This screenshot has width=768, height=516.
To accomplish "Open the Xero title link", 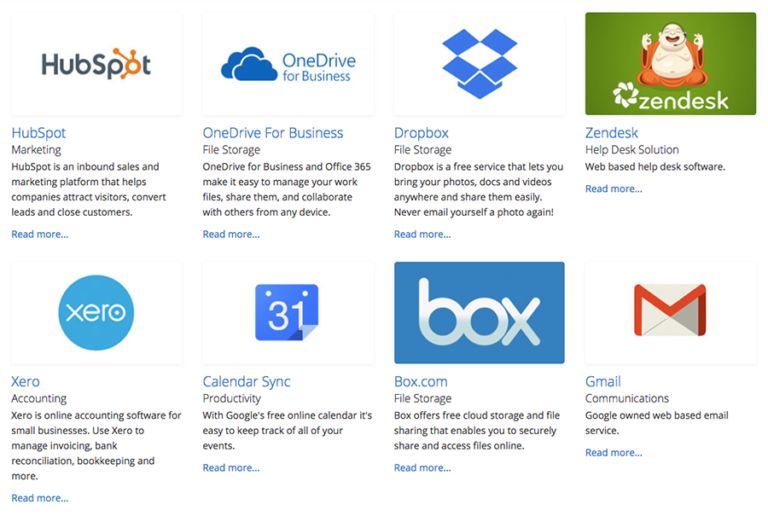I will point(26,382).
